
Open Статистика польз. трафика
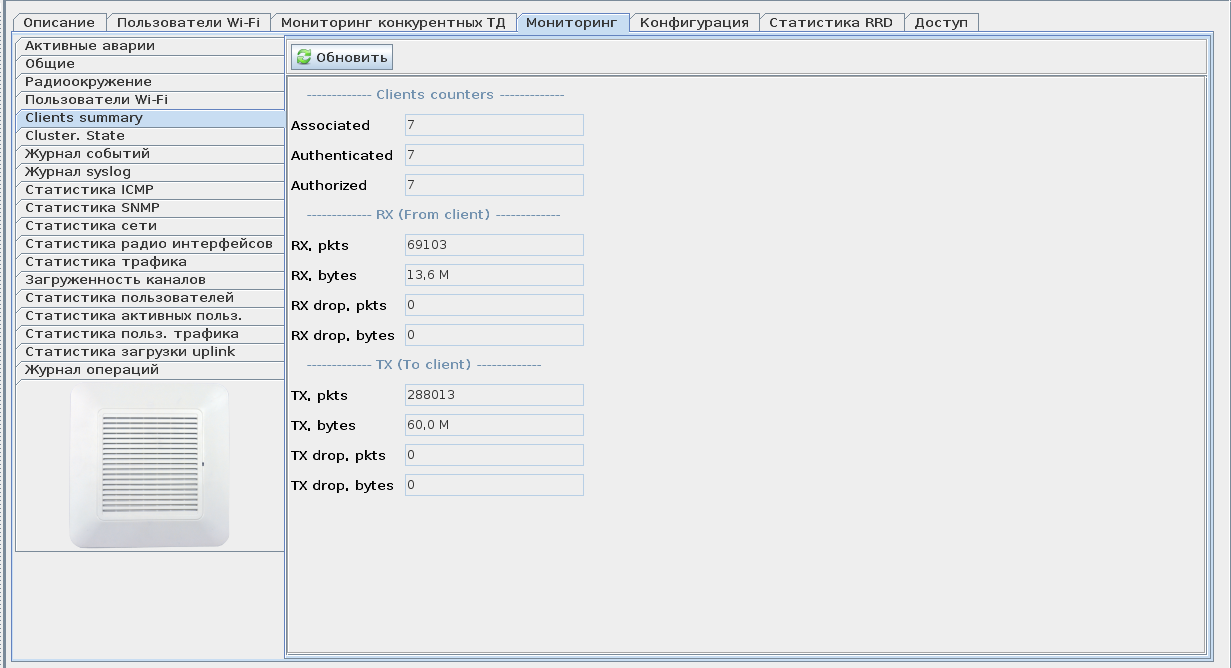[x=150, y=334]
